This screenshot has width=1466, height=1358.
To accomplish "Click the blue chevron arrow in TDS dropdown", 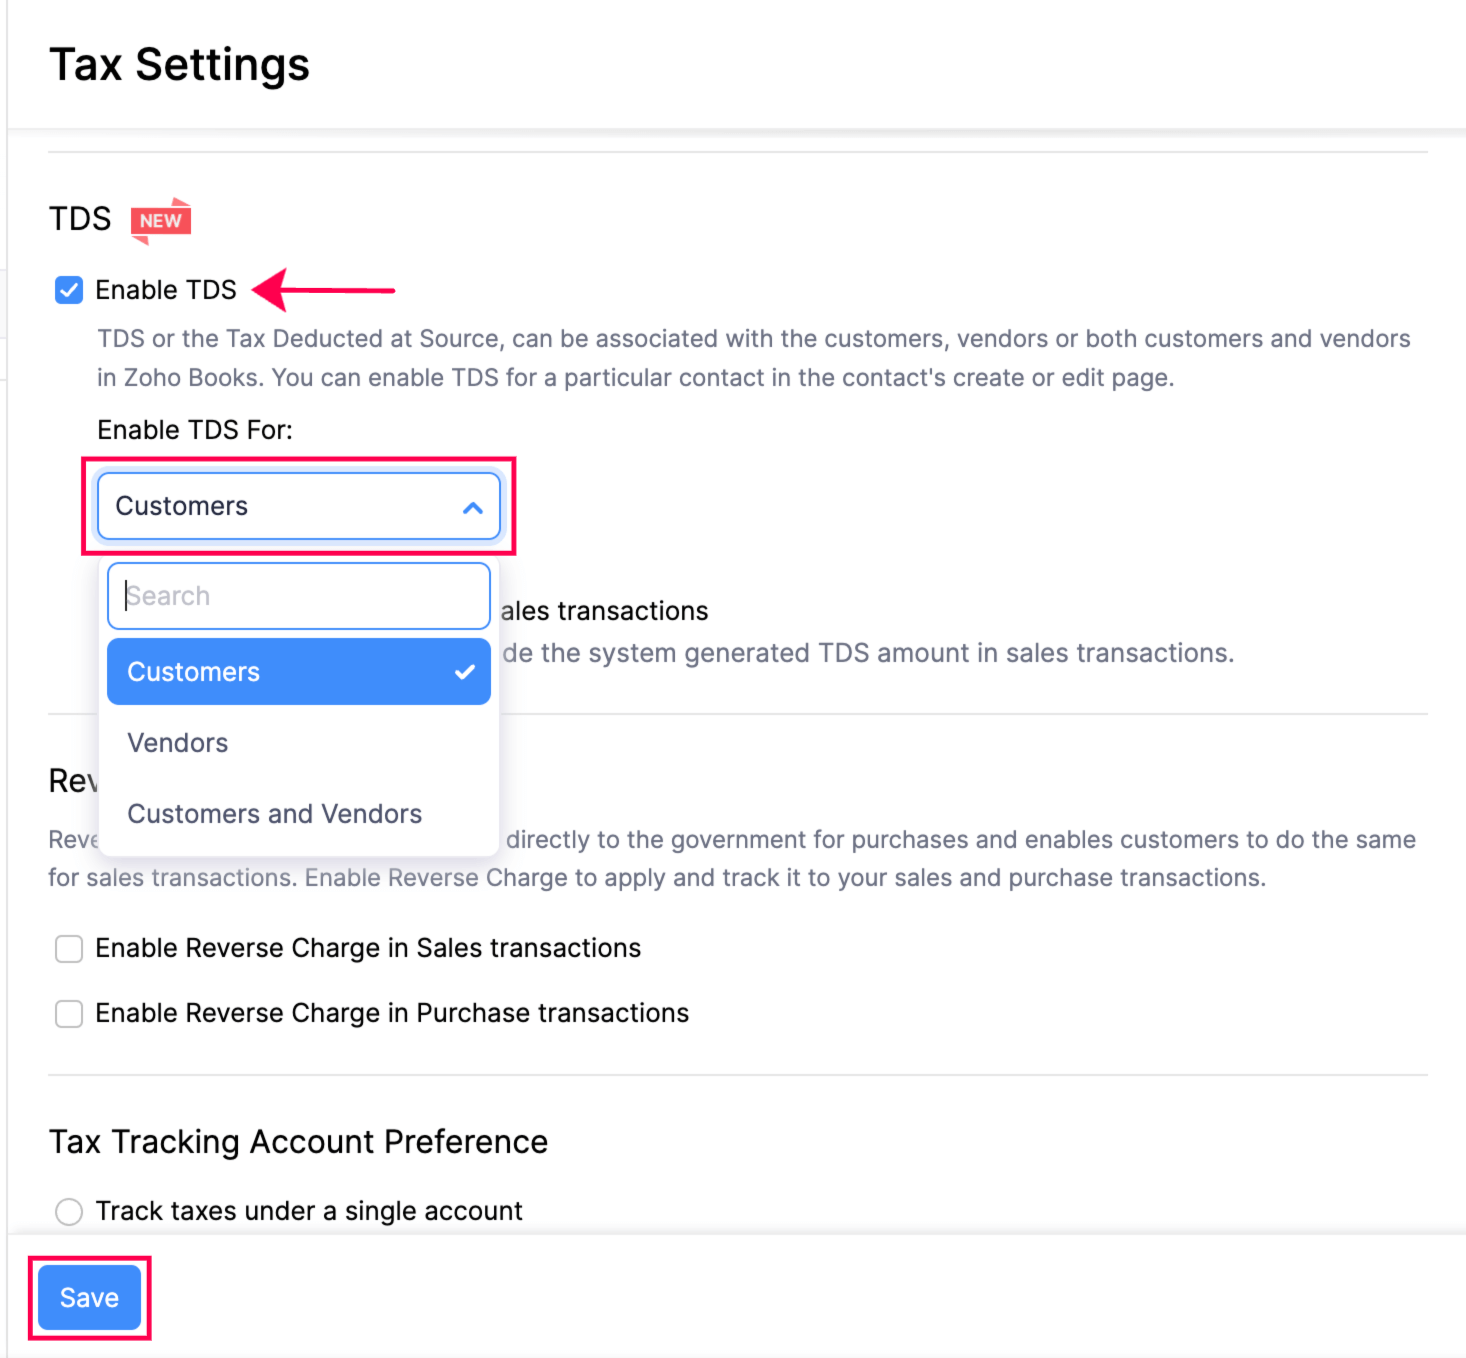I will coord(473,507).
